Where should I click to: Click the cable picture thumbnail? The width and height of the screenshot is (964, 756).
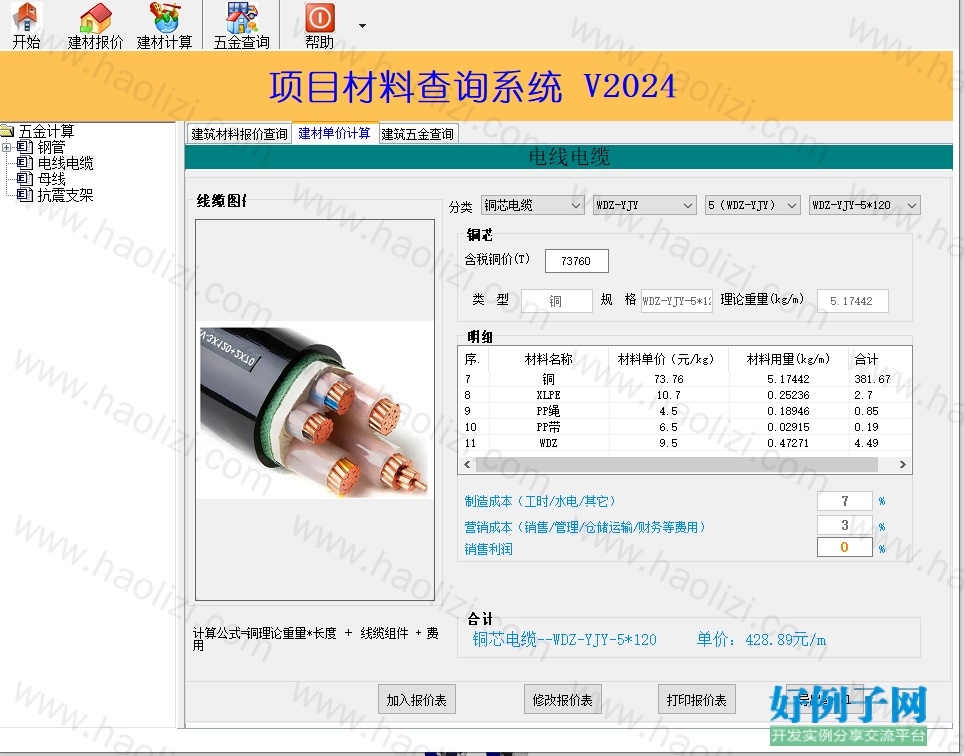click(x=315, y=410)
